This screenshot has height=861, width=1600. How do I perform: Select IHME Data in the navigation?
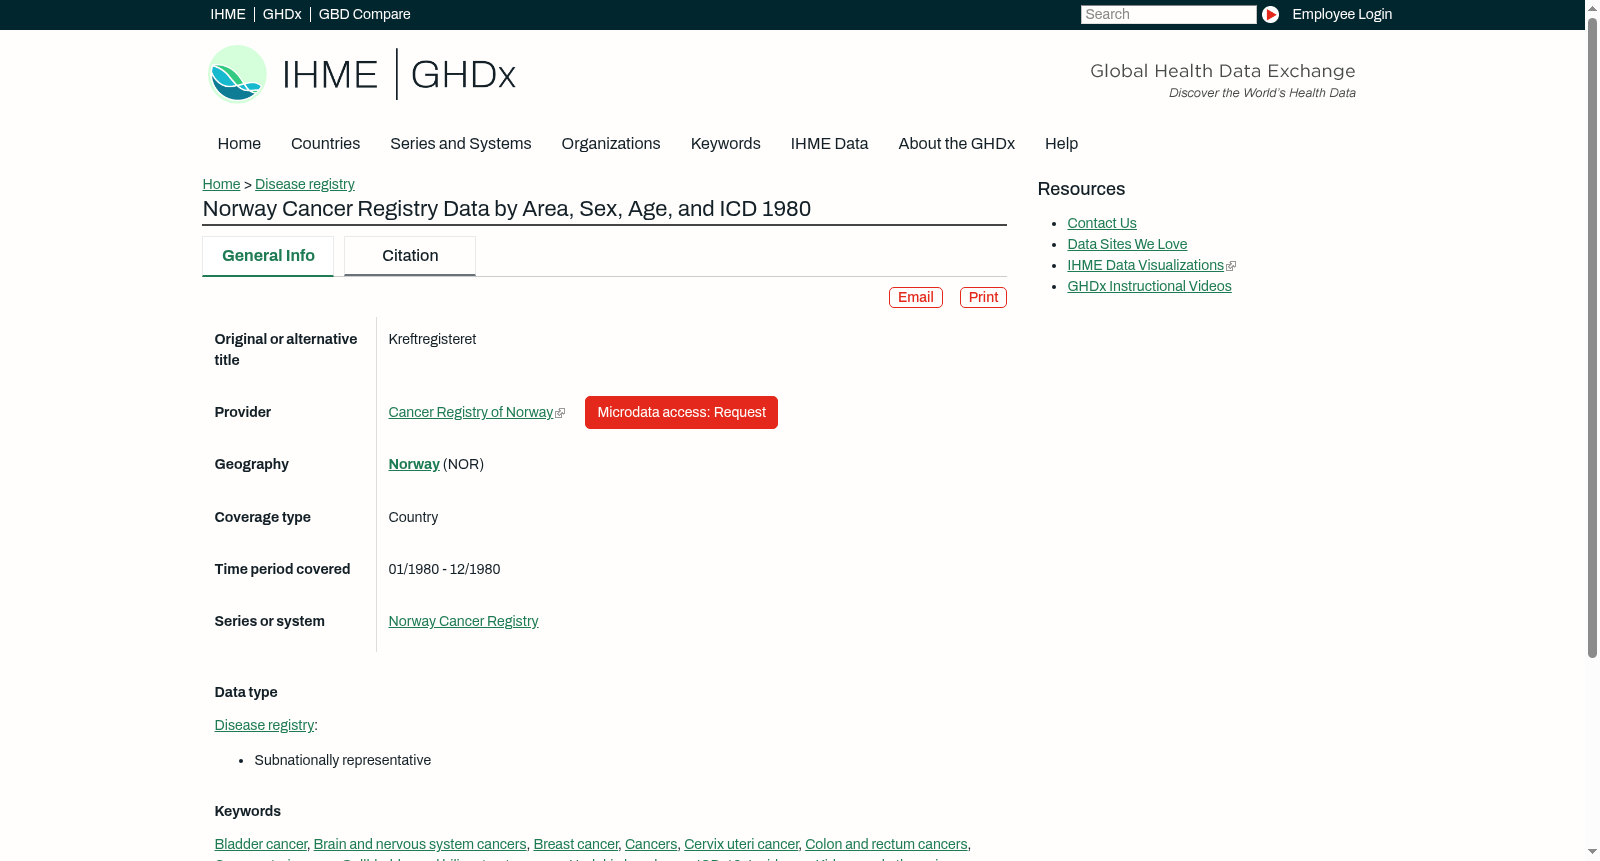click(829, 144)
